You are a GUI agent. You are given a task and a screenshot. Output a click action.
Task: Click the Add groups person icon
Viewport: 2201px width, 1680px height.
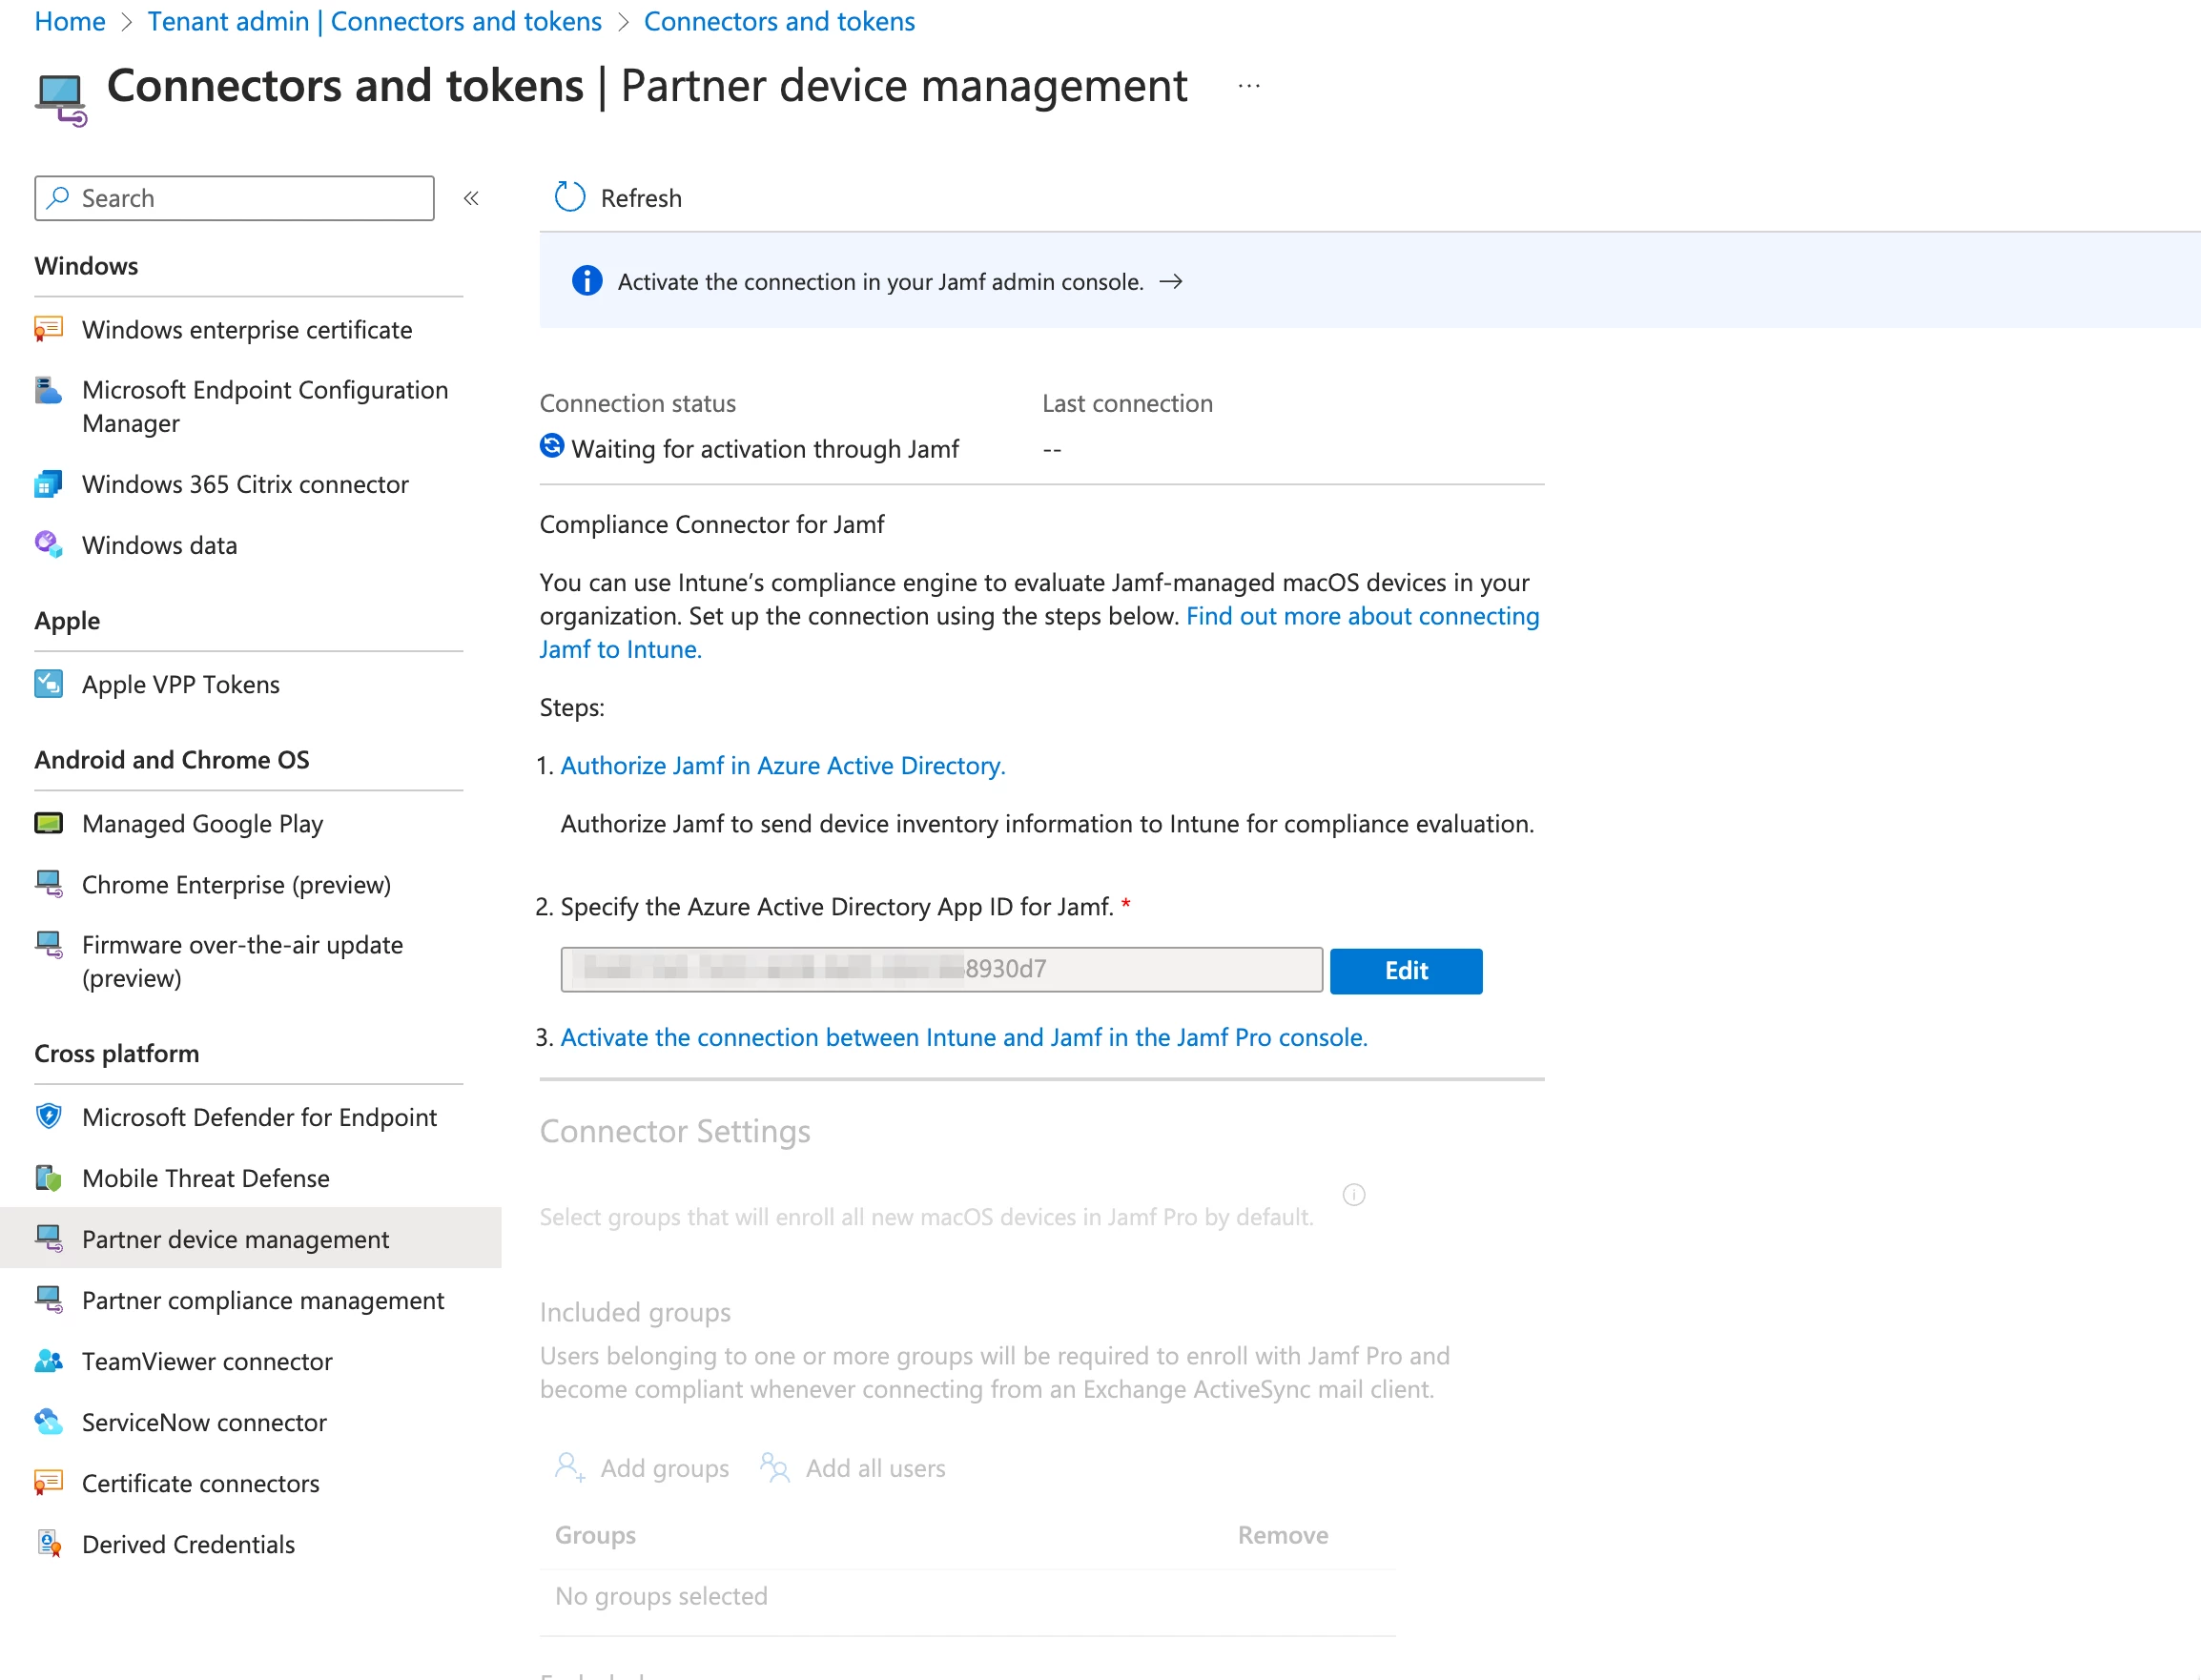coord(569,1467)
